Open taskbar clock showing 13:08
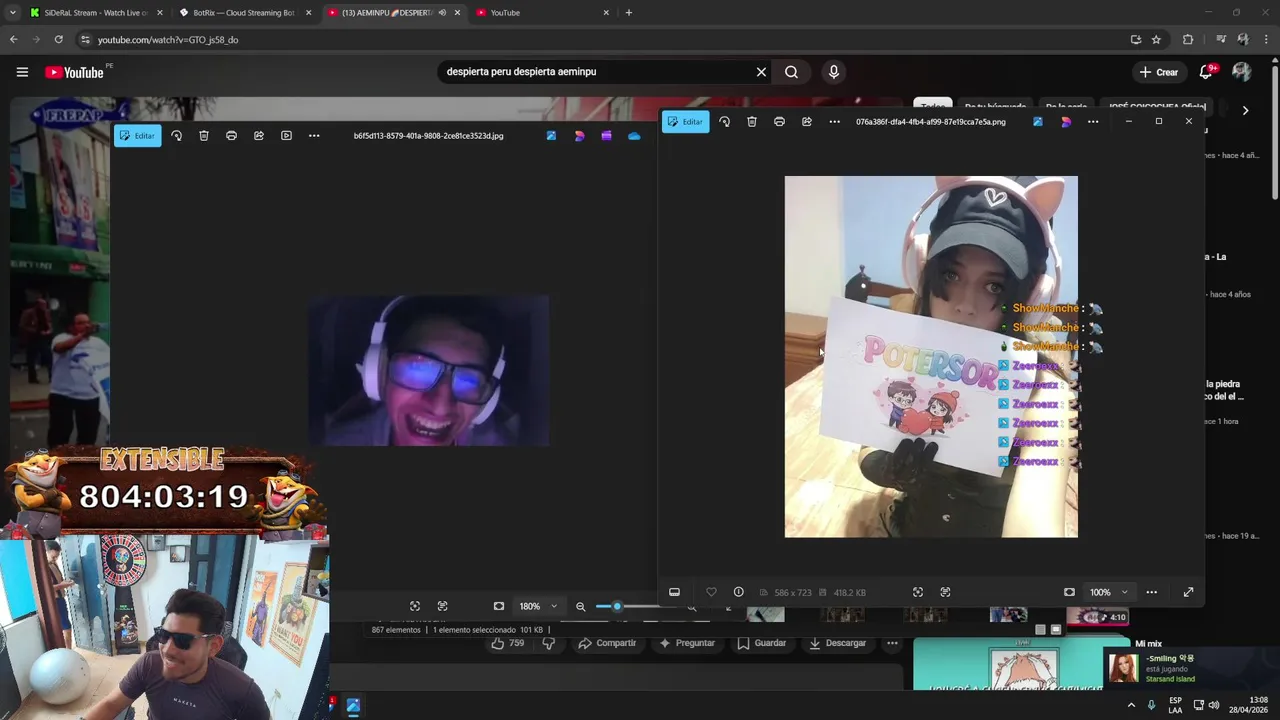Viewport: 1280px width, 720px height. pyautogui.click(x=1250, y=705)
